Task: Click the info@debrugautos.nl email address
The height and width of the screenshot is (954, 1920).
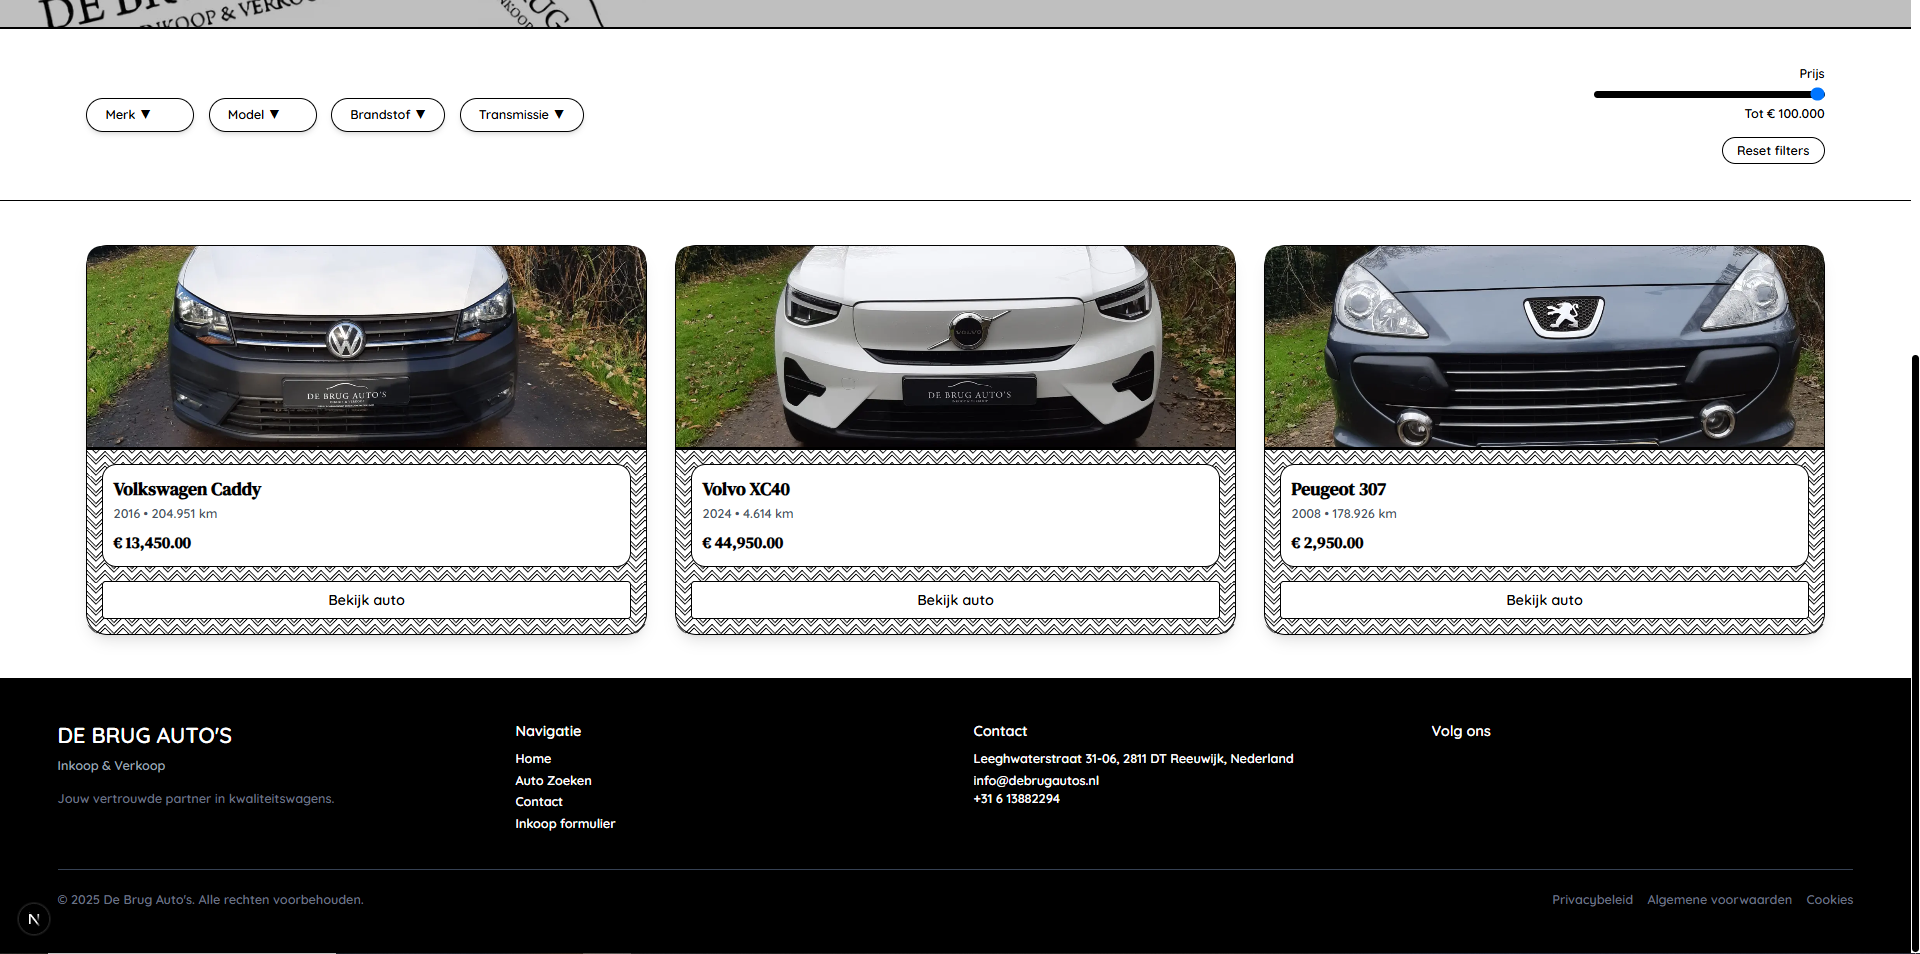Action: (x=1036, y=781)
